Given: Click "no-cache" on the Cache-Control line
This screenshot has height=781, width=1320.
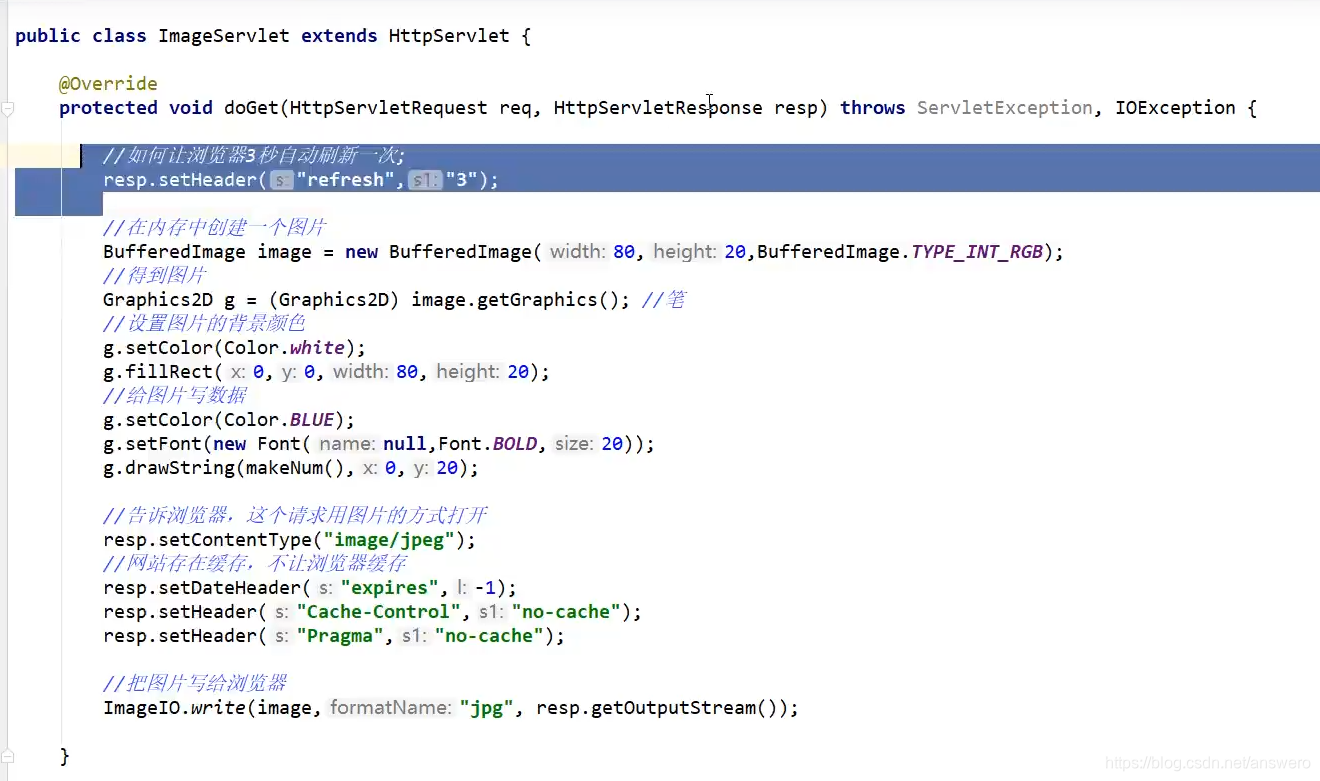Looking at the screenshot, I should [x=566, y=612].
